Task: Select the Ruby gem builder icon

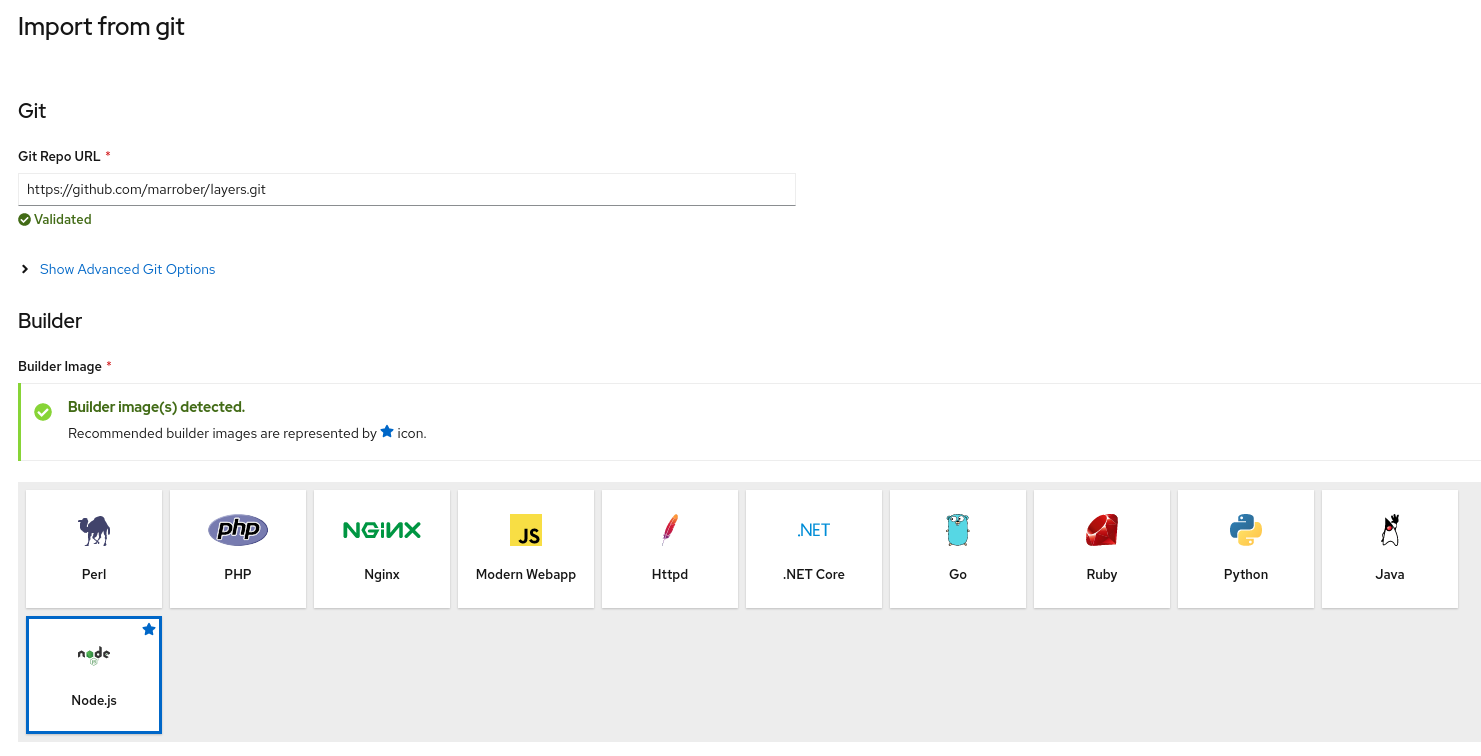Action: pos(1102,530)
